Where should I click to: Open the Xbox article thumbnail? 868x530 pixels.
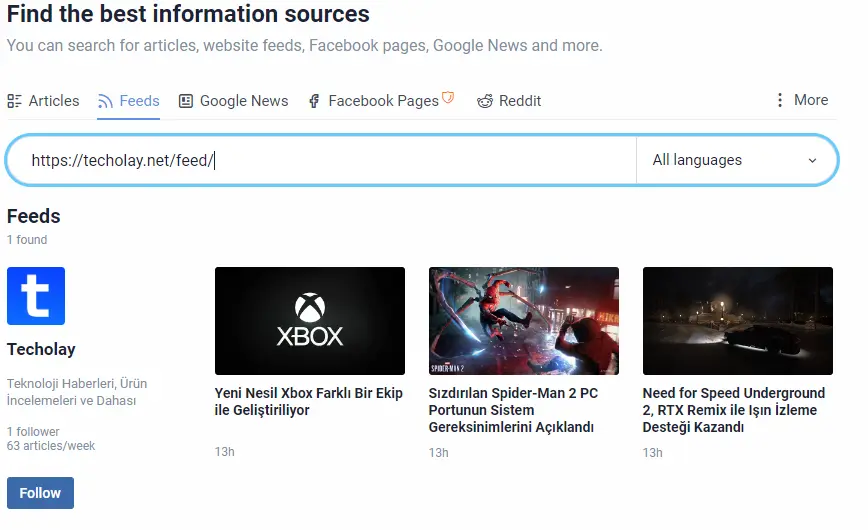pos(310,321)
